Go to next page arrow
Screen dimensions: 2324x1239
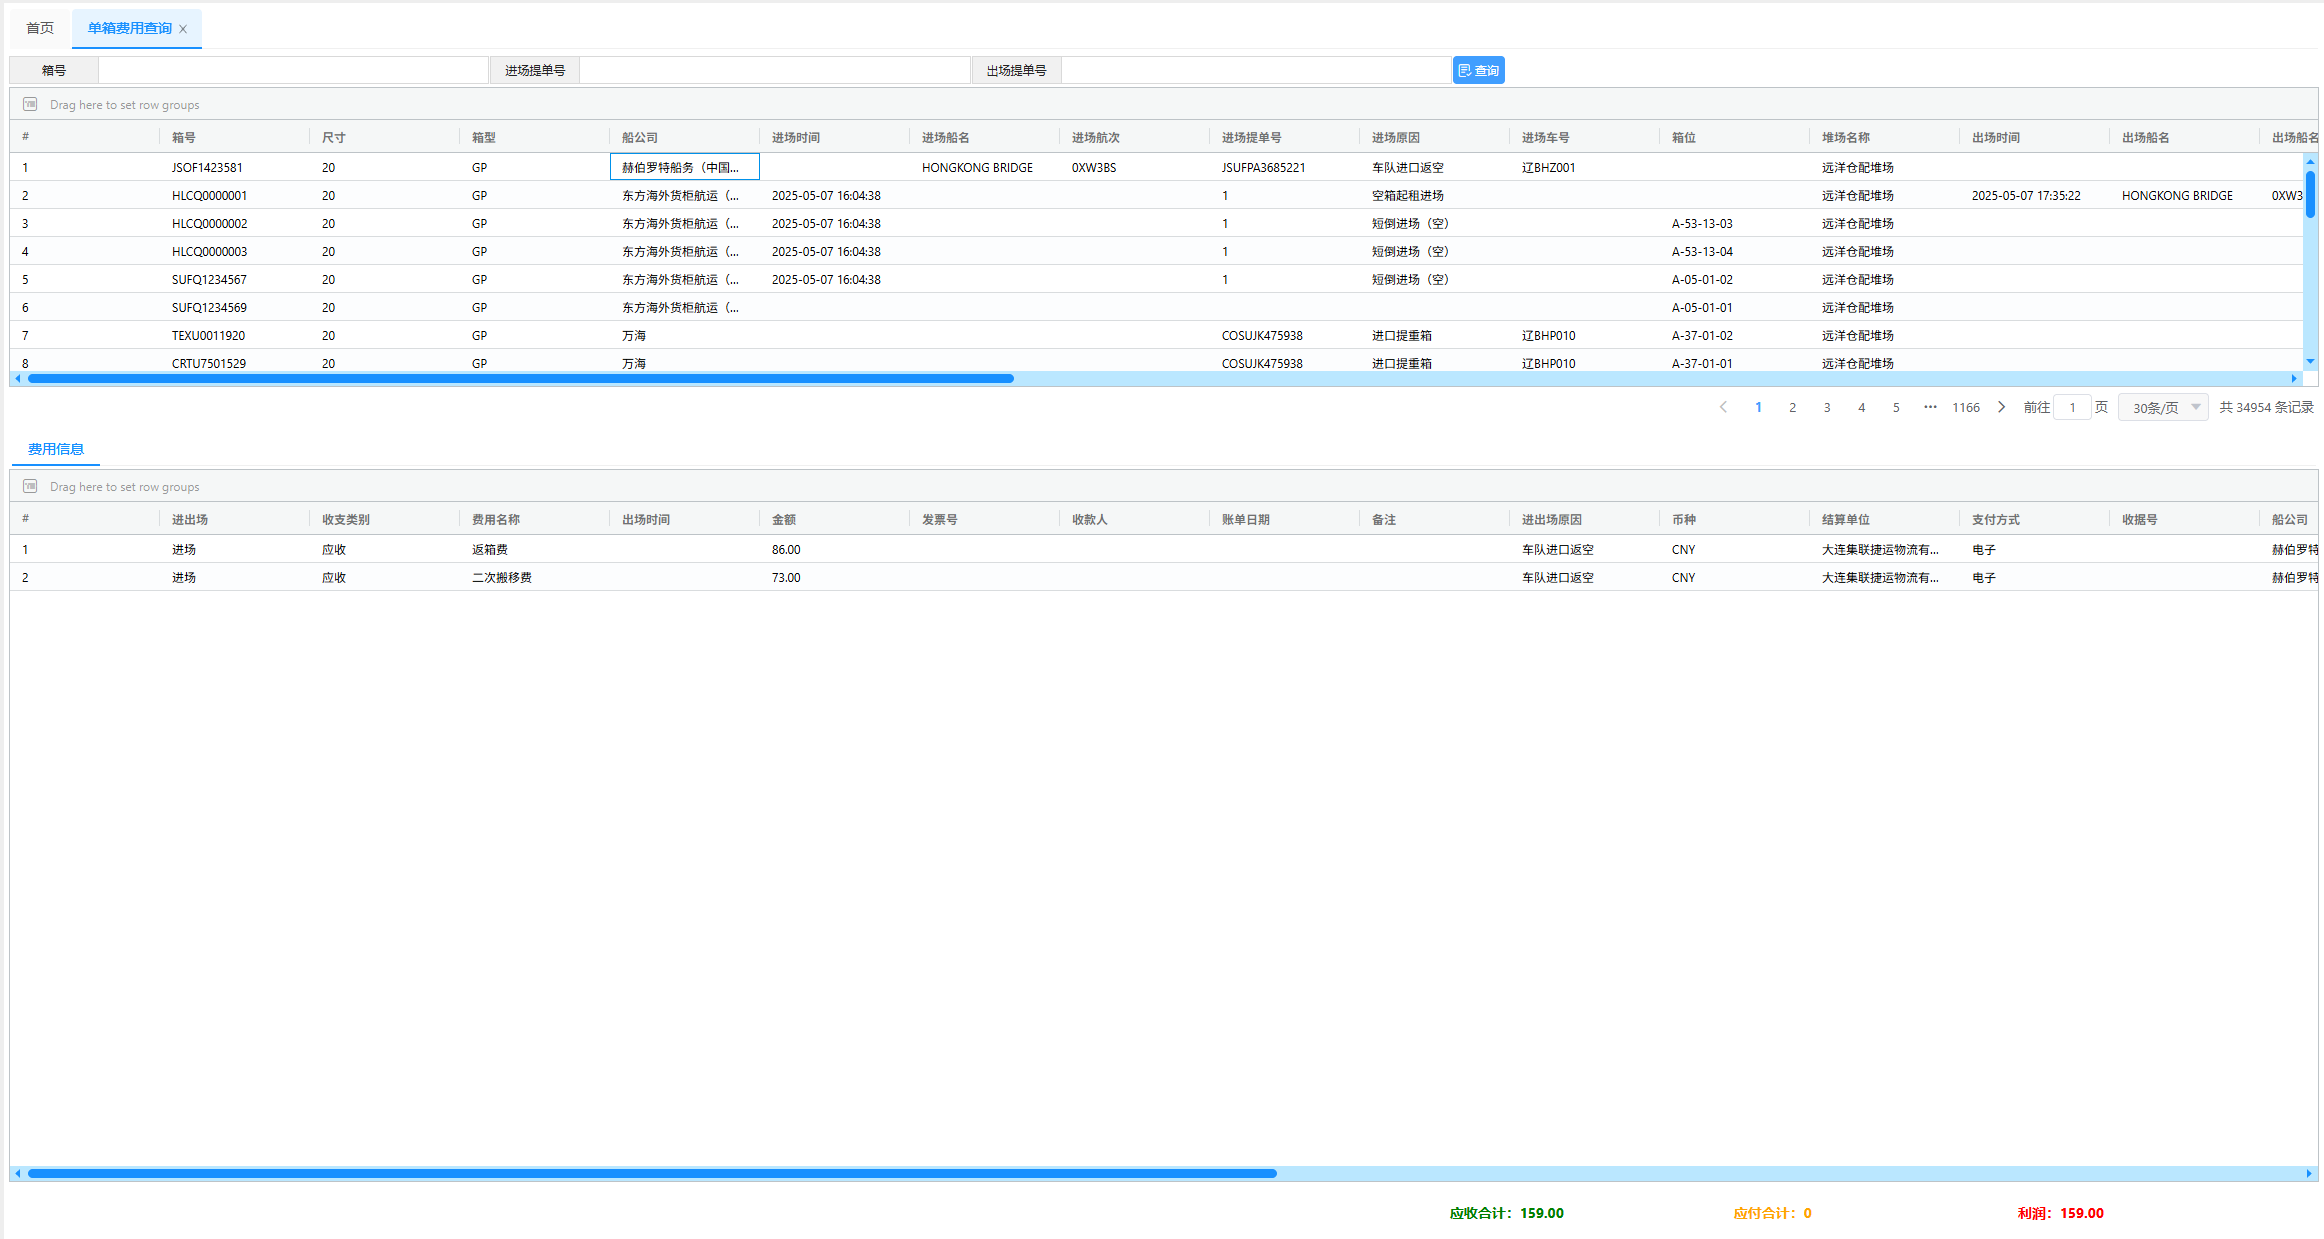(2001, 407)
